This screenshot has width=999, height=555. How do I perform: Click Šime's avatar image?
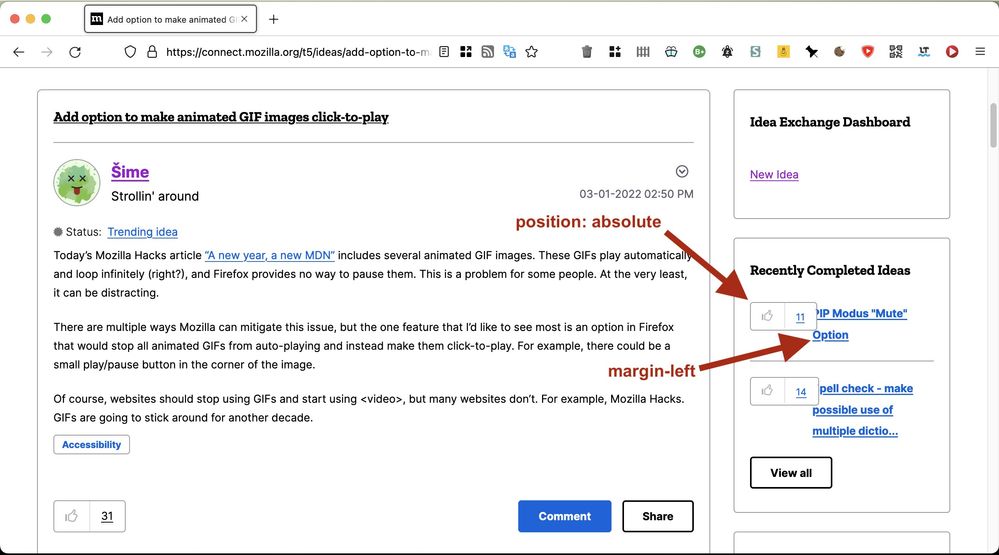click(x=76, y=182)
